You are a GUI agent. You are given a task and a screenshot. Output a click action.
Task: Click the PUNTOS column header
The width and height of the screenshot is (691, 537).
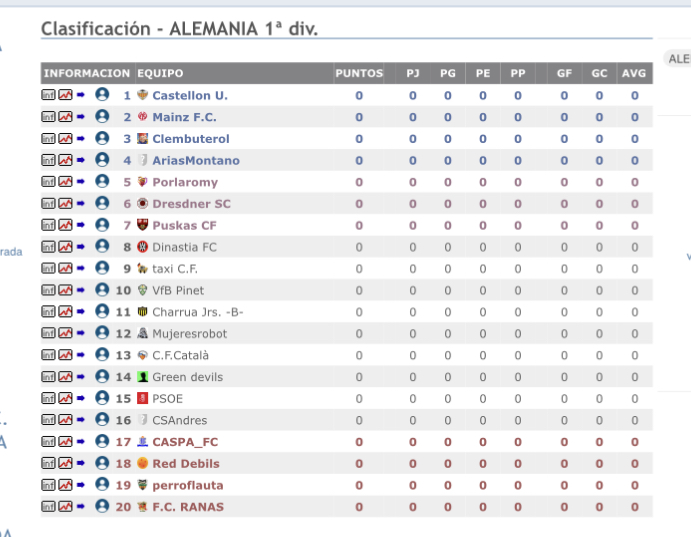pos(359,73)
